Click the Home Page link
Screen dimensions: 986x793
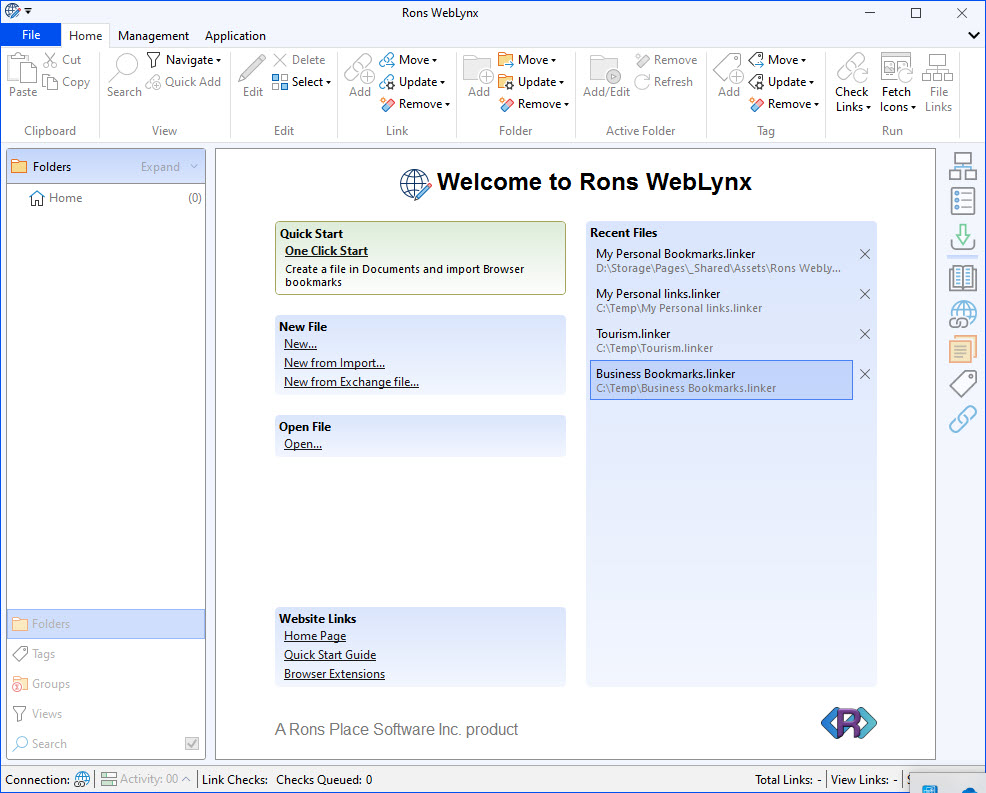click(314, 636)
